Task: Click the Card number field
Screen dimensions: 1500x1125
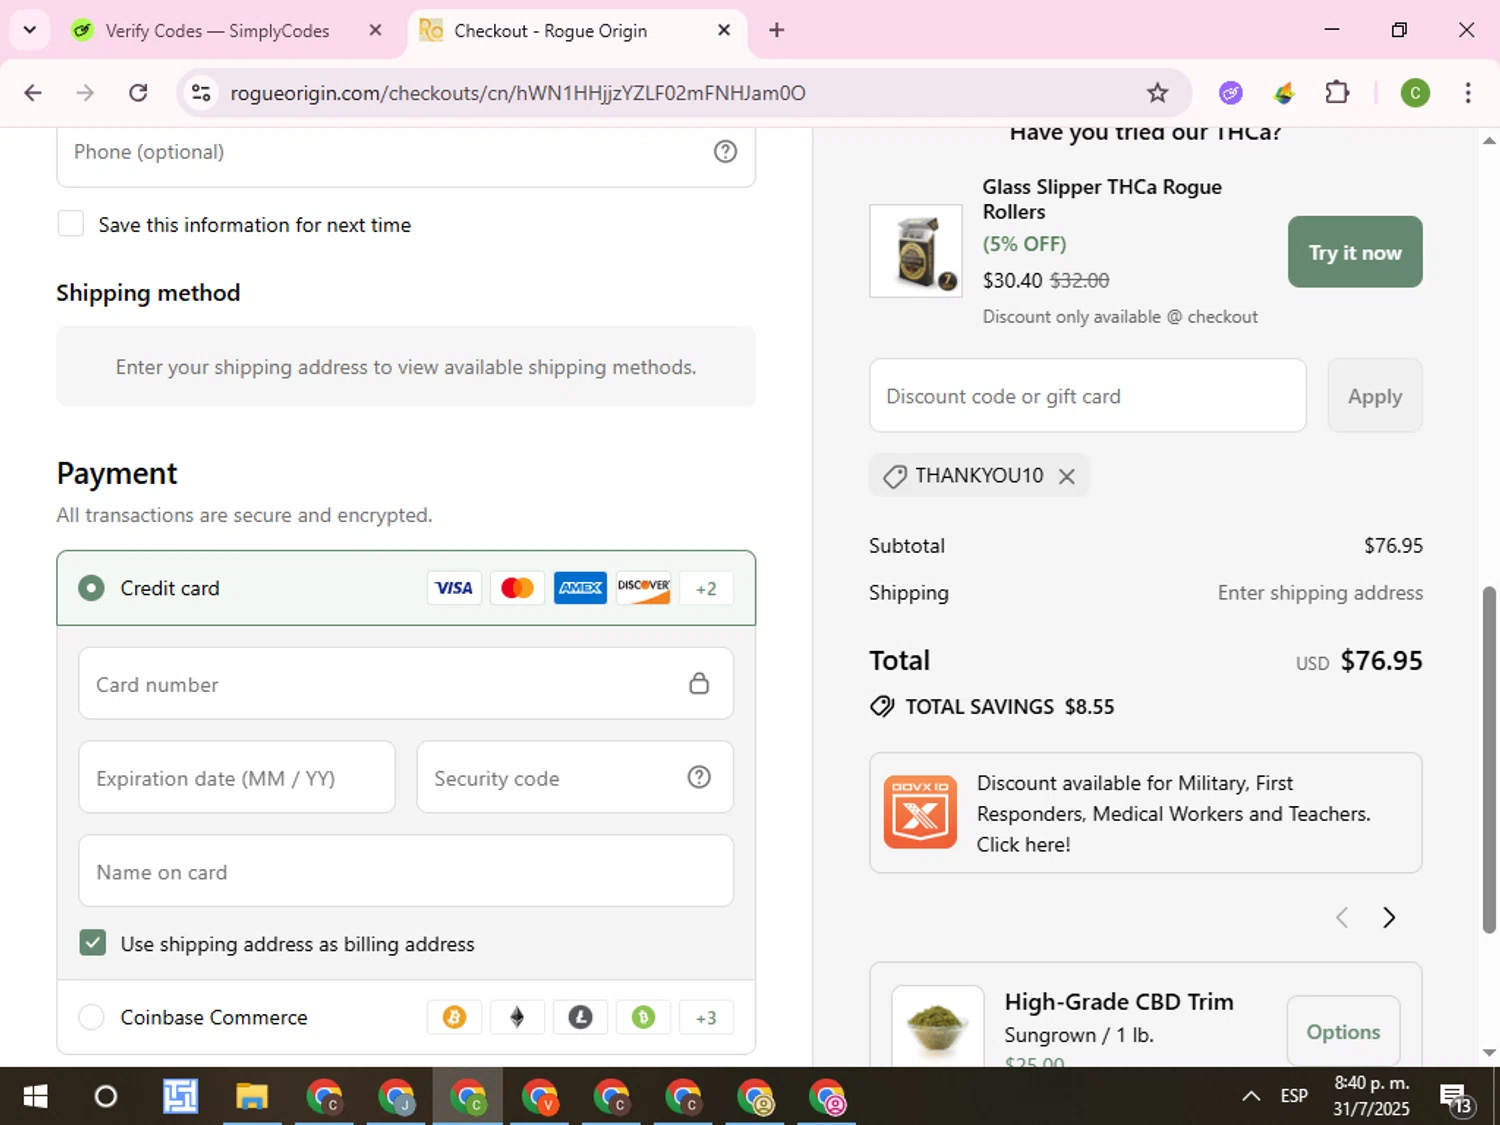Action: (406, 684)
